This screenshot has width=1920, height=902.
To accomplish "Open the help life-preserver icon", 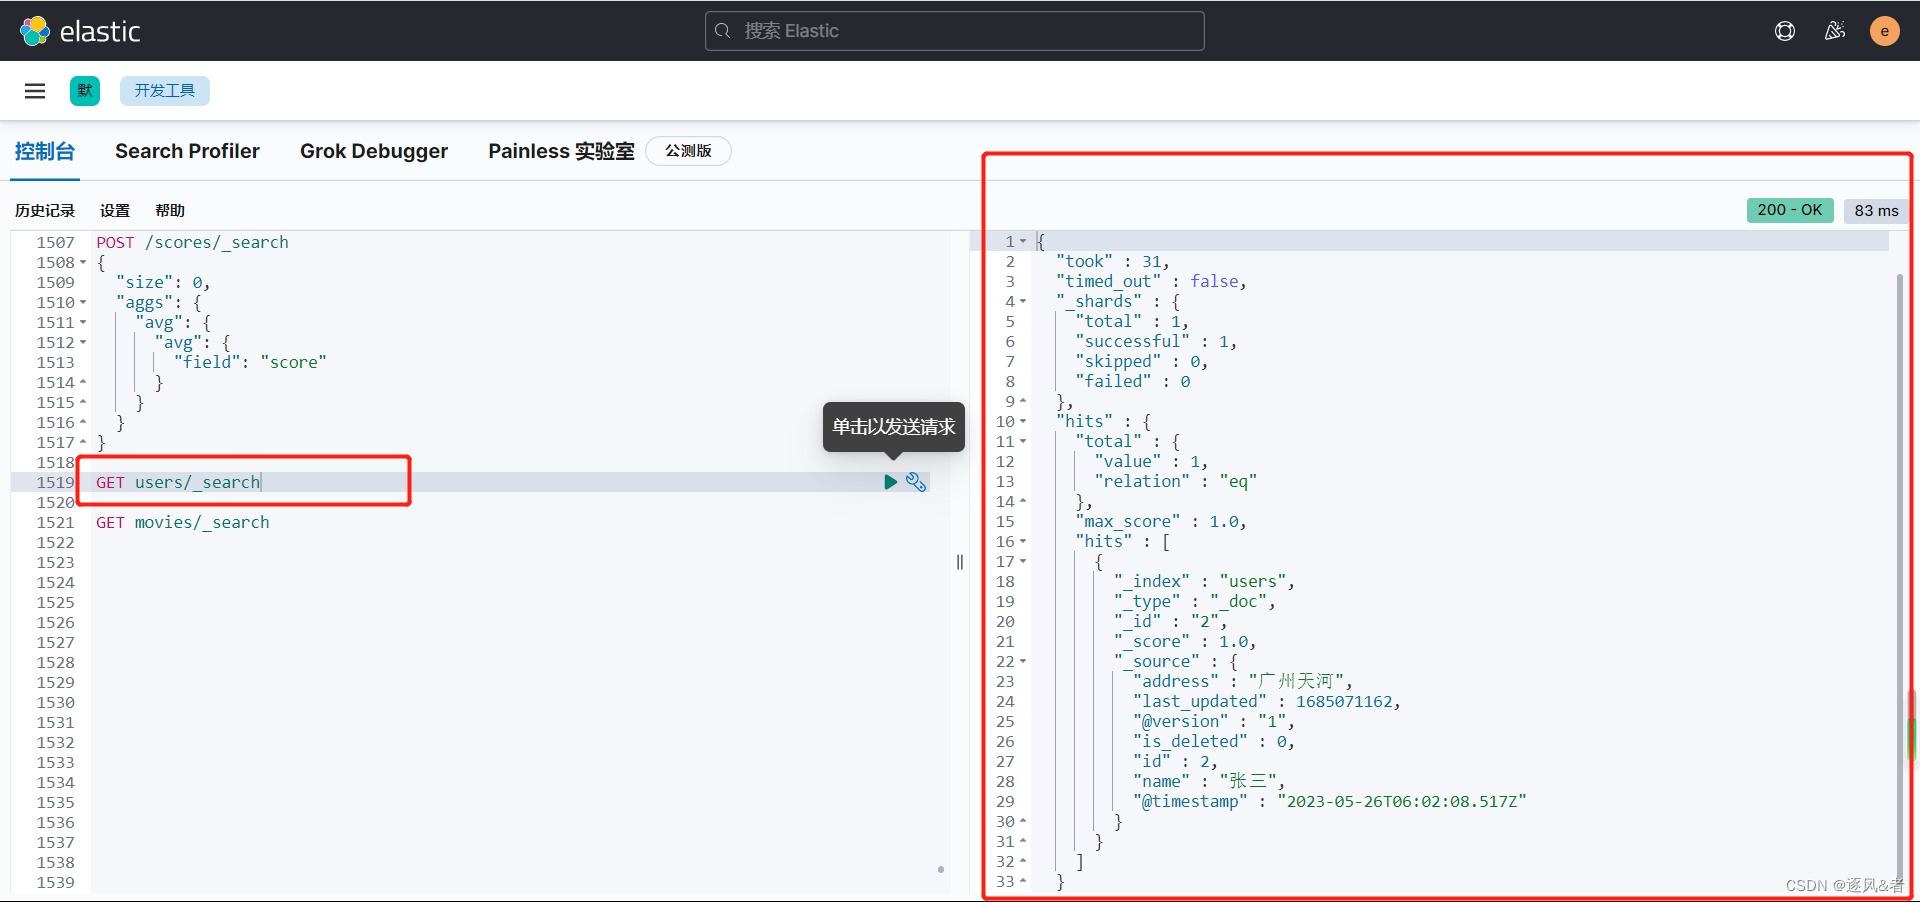I will 1786,30.
